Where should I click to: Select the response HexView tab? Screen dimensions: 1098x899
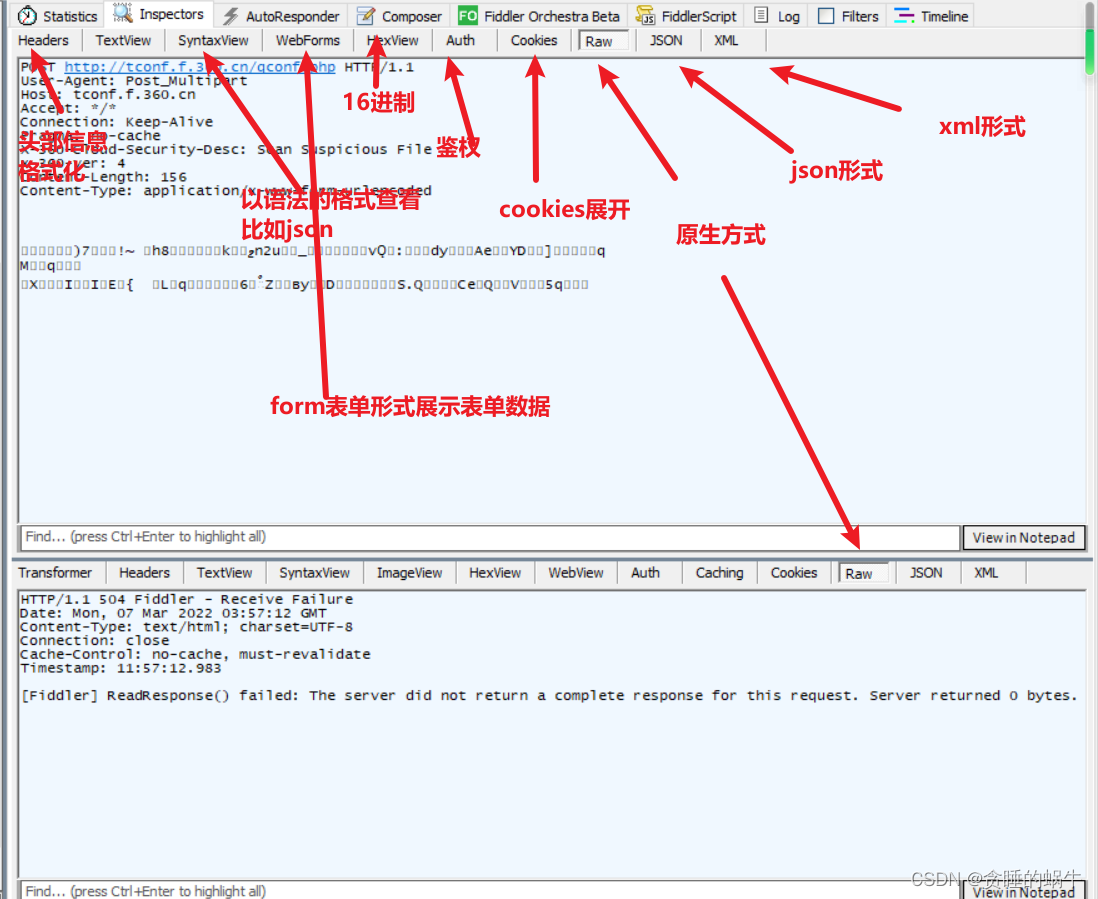495,573
